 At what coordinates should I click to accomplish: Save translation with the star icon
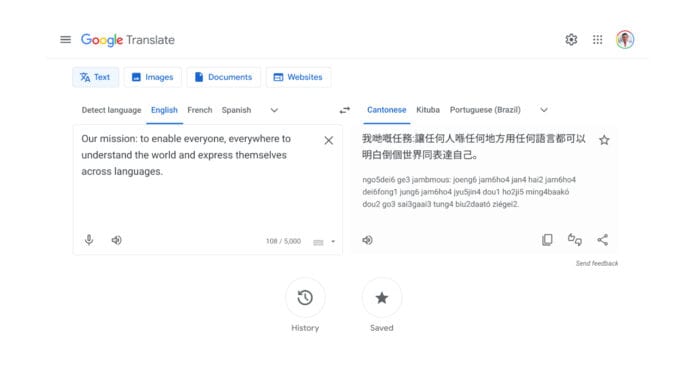tap(604, 140)
